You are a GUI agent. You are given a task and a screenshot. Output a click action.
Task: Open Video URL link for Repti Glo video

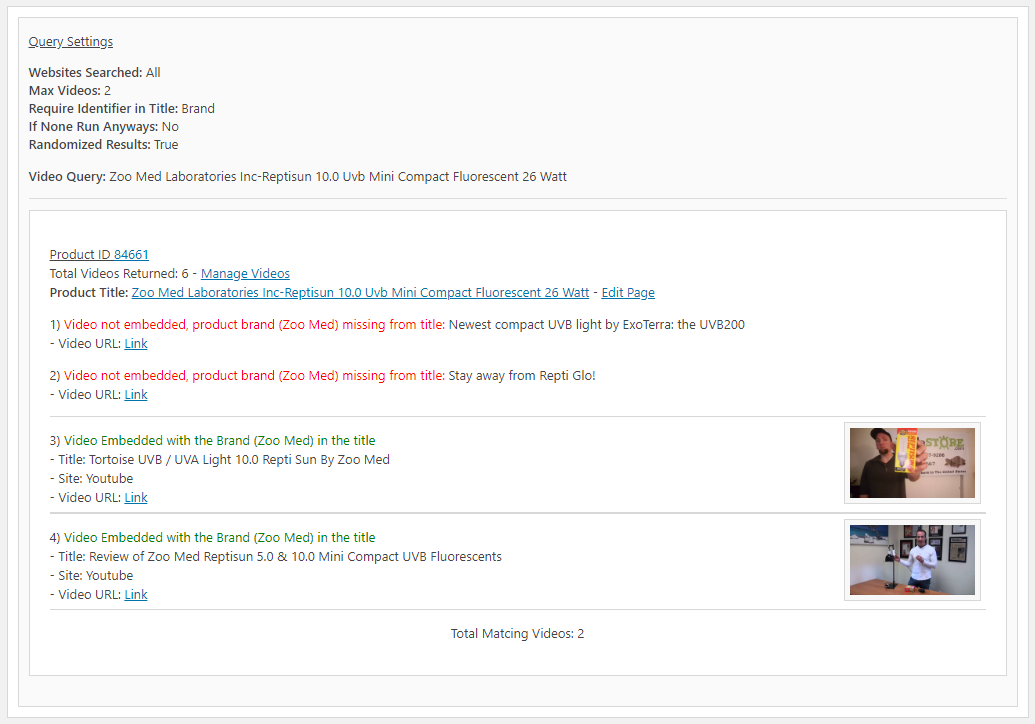coord(136,395)
